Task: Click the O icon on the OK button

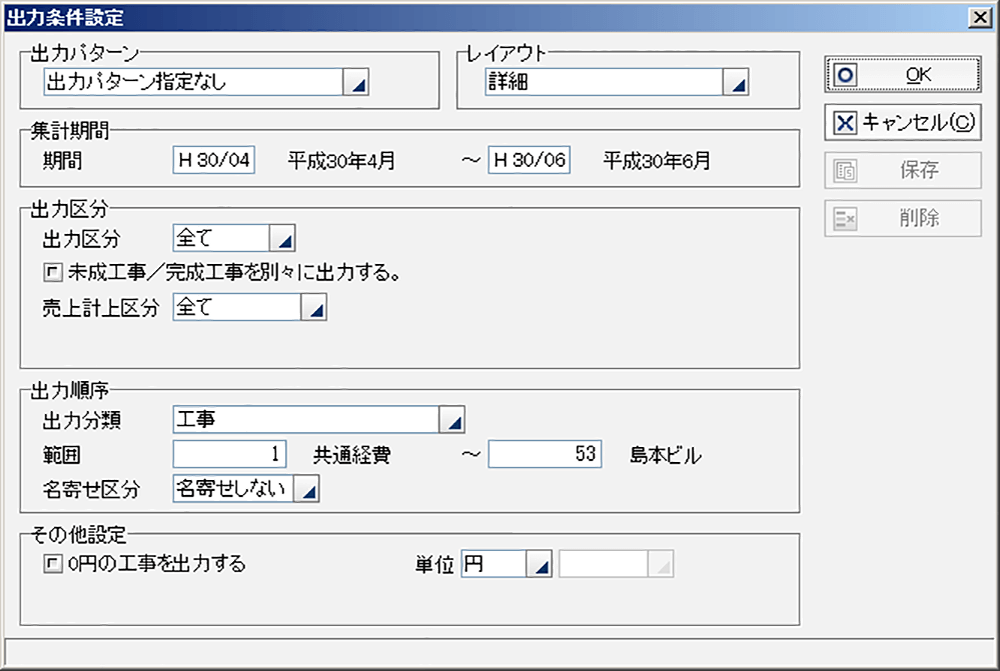Action: click(848, 73)
